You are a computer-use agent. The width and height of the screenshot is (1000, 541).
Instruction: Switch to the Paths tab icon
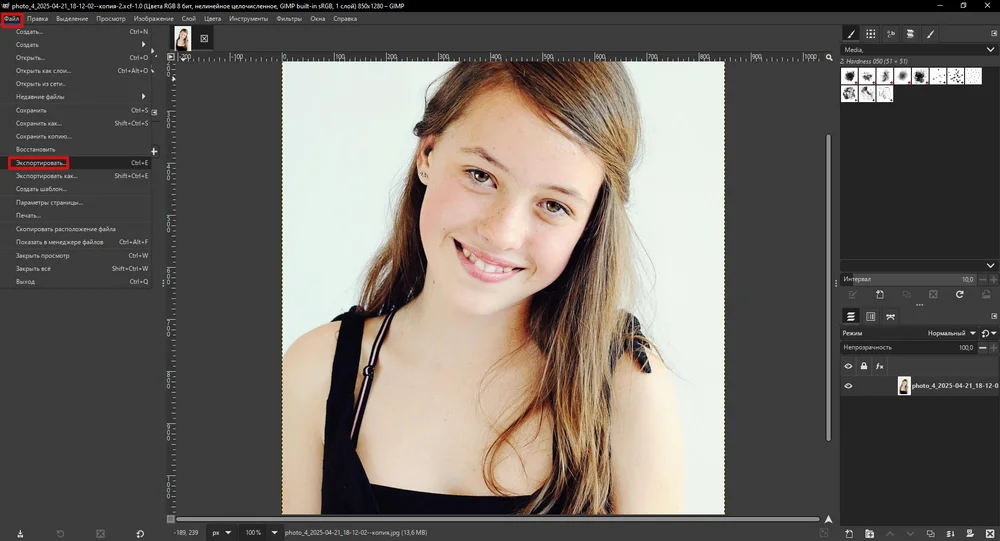(890, 316)
